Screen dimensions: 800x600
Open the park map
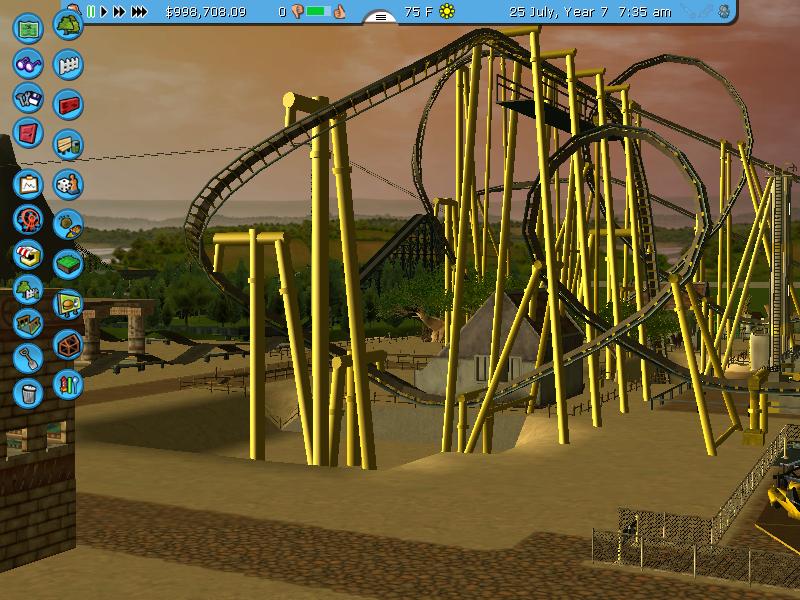[x=28, y=29]
